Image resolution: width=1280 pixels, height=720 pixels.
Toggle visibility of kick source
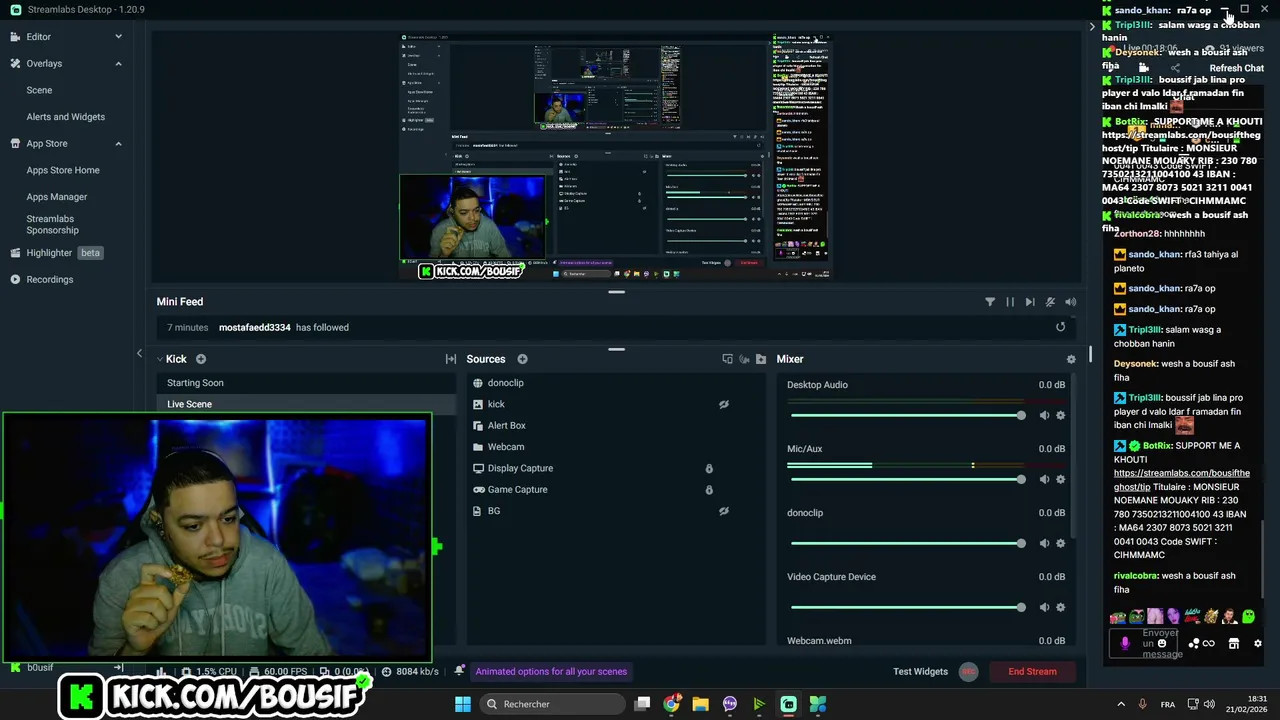tap(724, 405)
